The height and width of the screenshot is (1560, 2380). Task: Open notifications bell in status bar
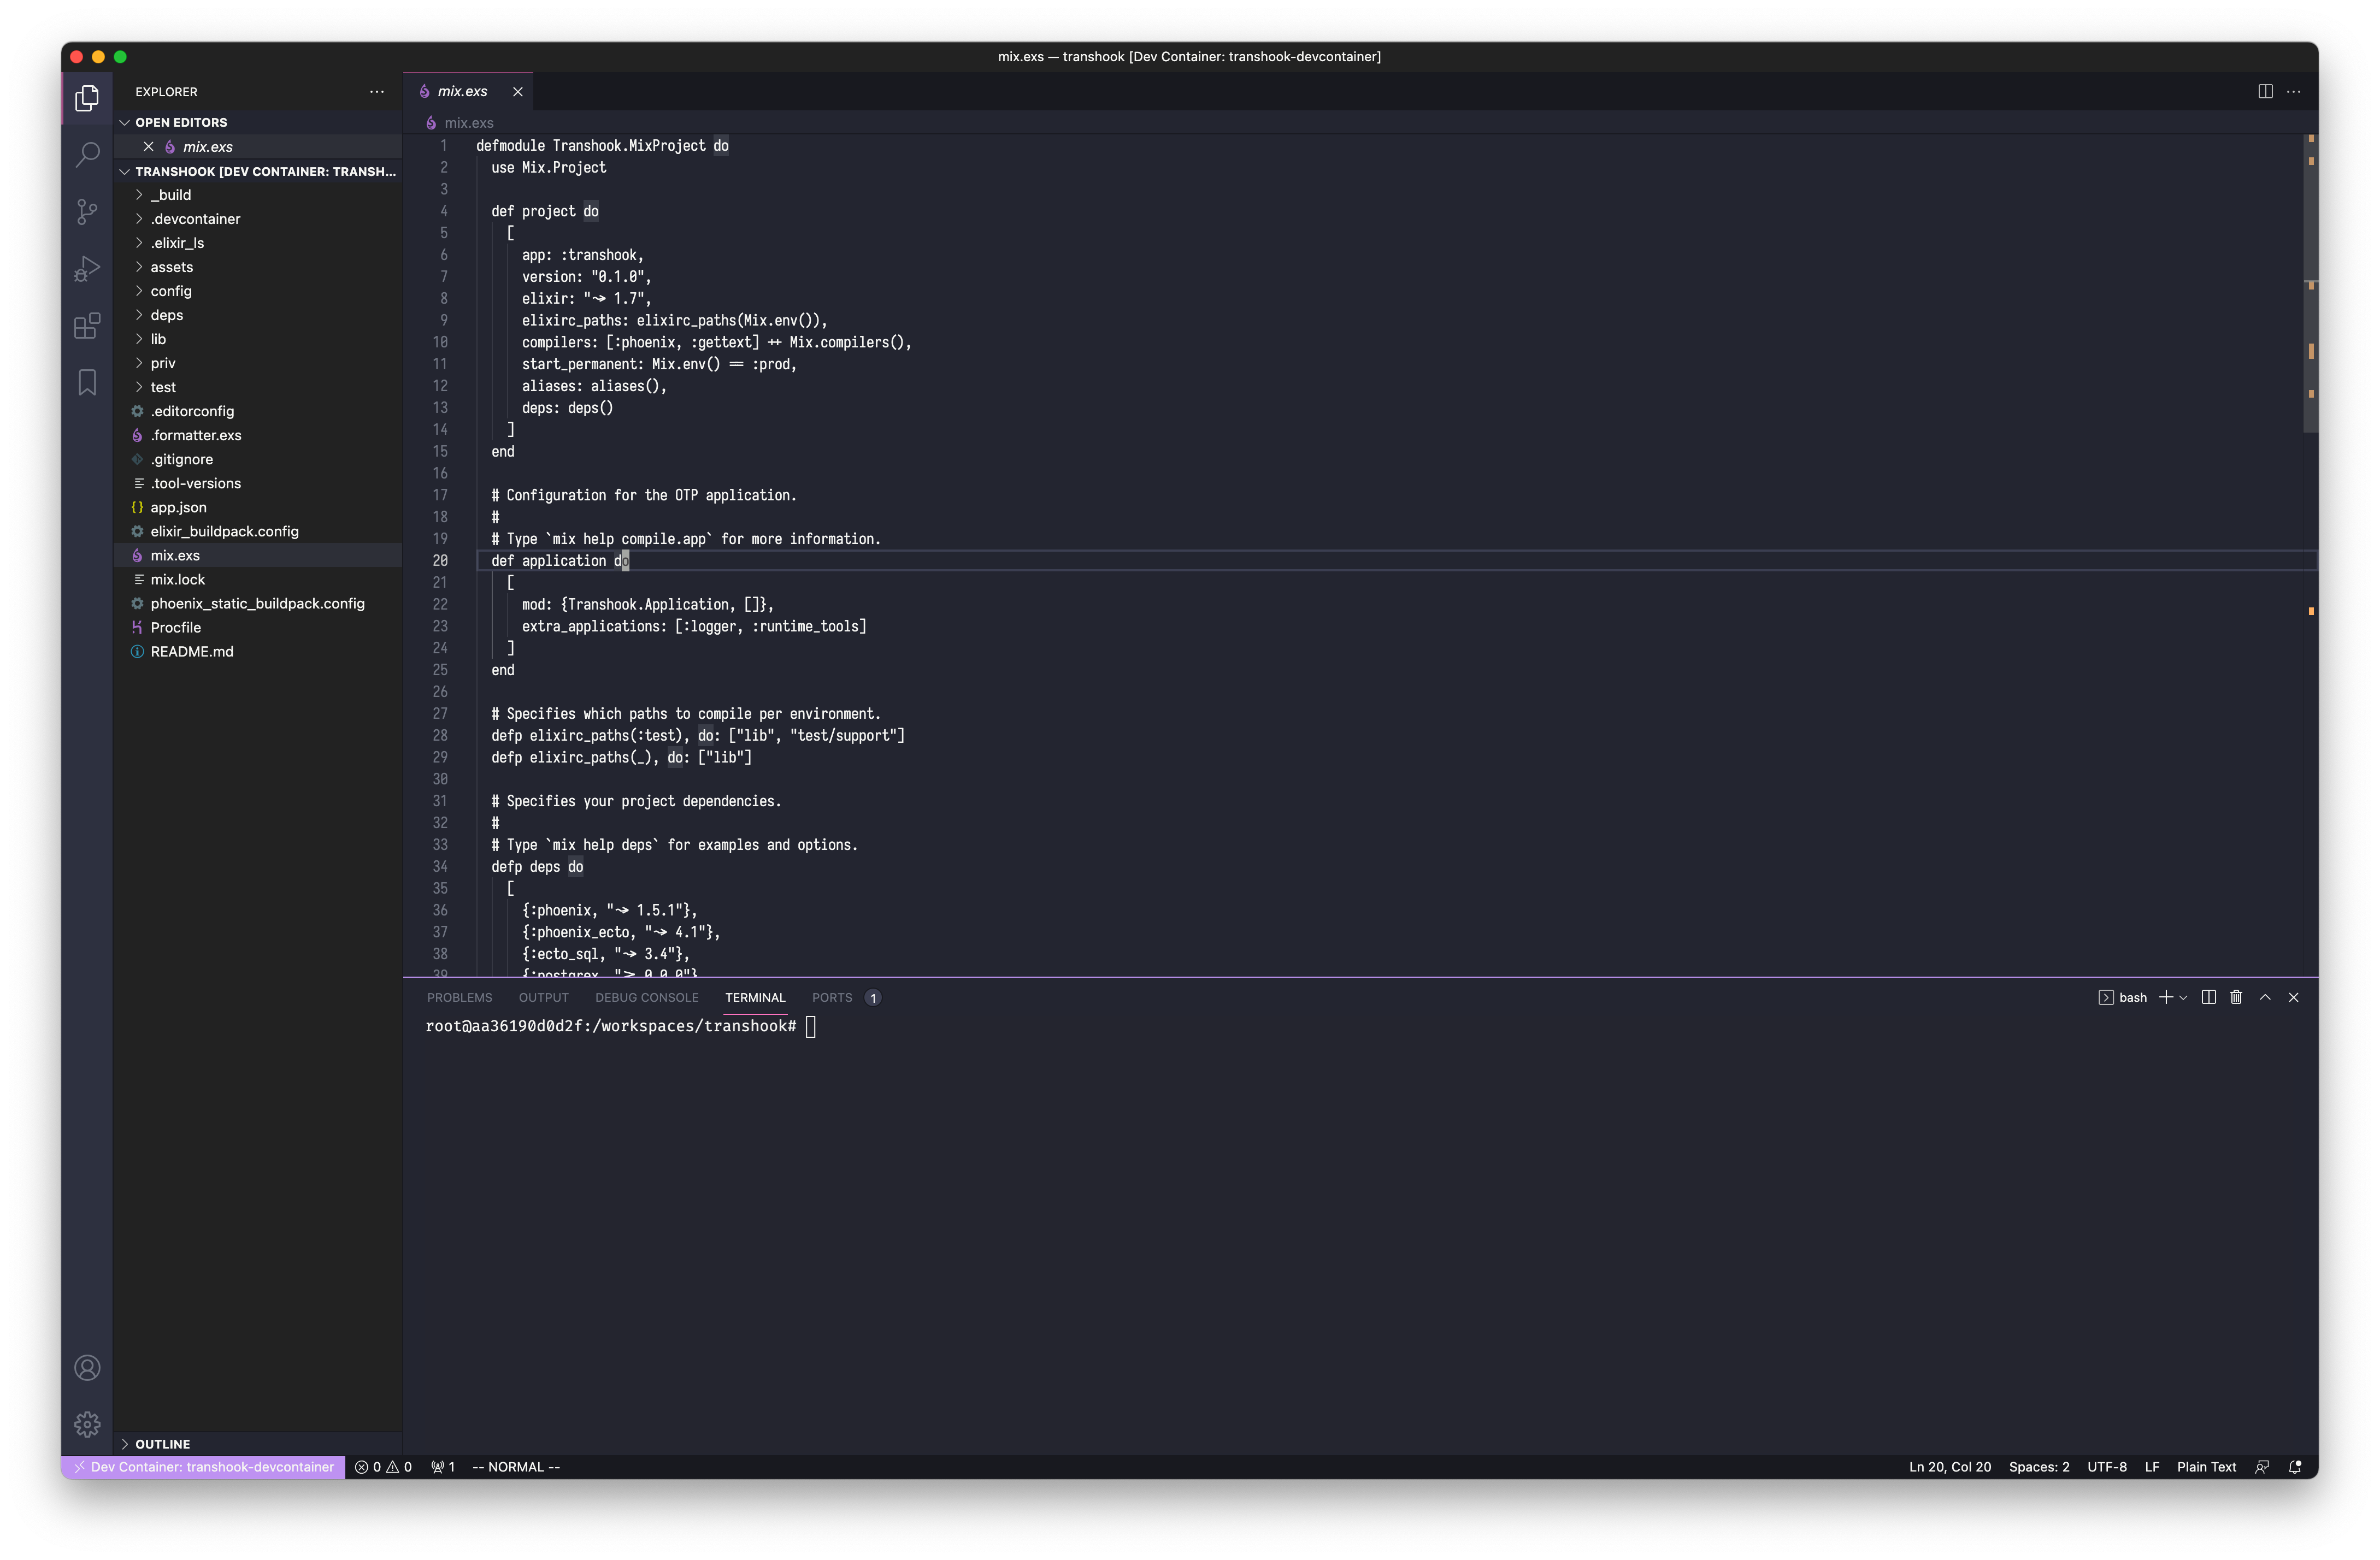coord(2295,1467)
